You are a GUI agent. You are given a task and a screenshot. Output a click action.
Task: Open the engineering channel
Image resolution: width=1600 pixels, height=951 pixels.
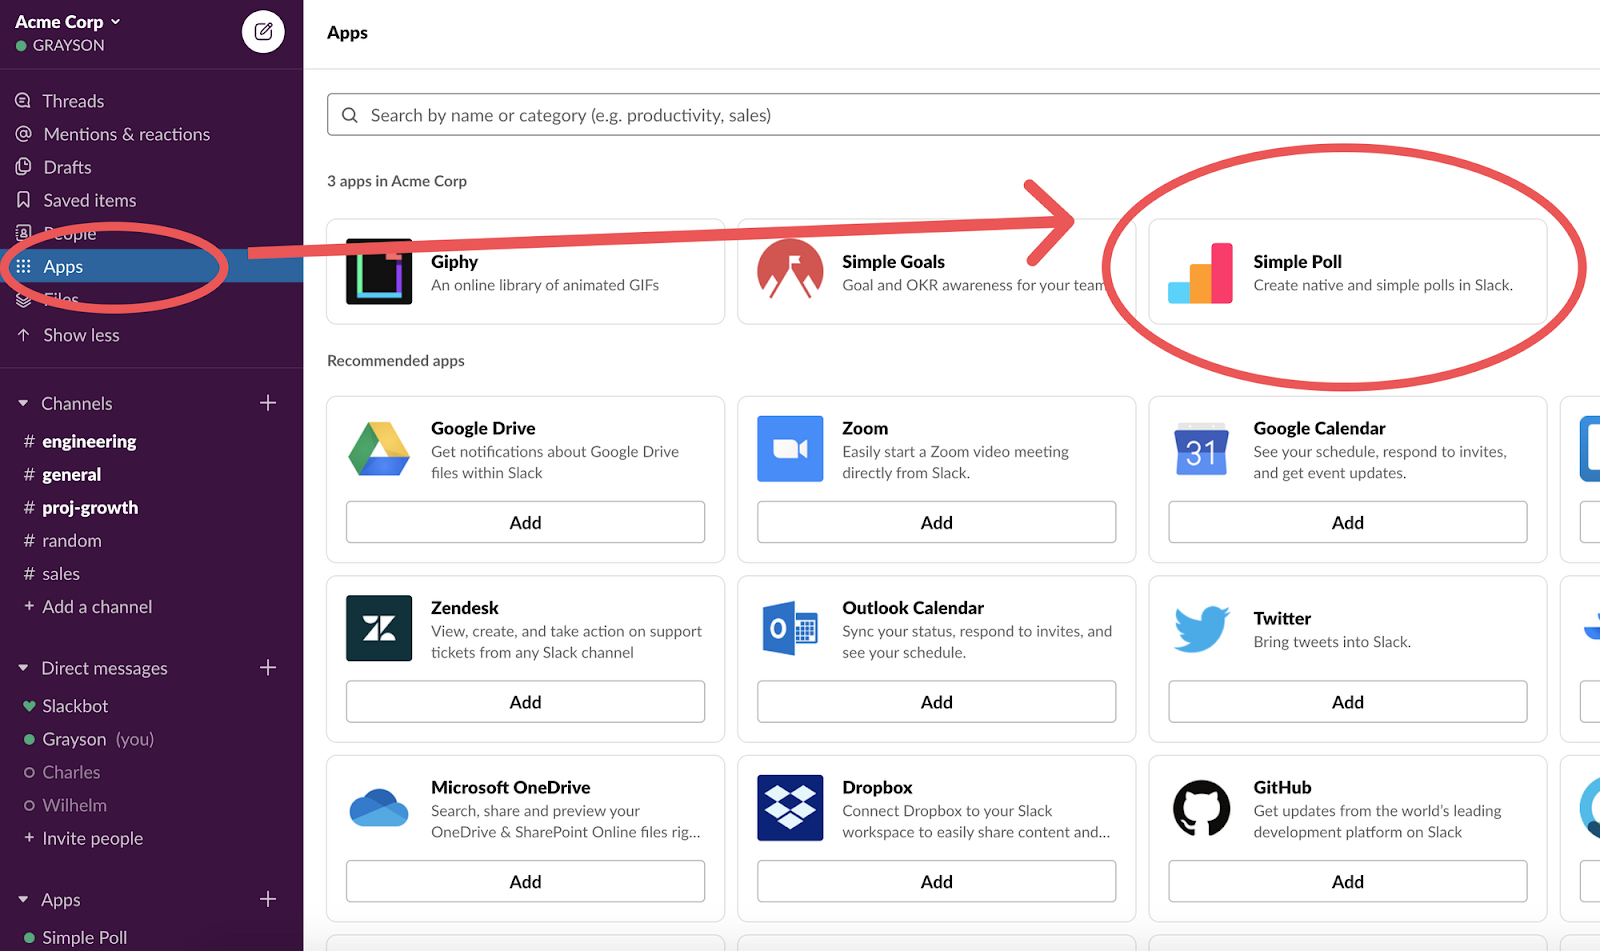click(89, 441)
